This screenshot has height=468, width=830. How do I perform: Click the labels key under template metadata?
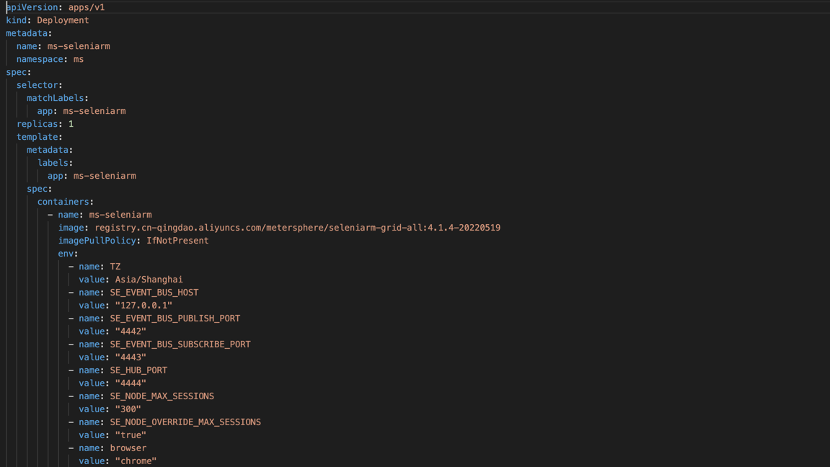pos(53,163)
